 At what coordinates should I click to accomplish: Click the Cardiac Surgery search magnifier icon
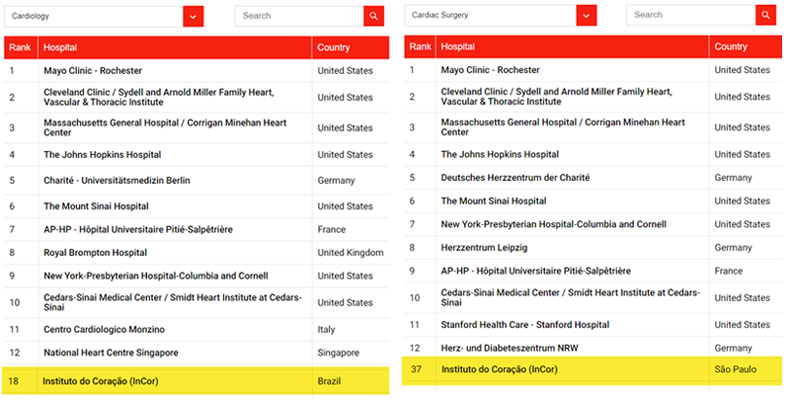[765, 15]
